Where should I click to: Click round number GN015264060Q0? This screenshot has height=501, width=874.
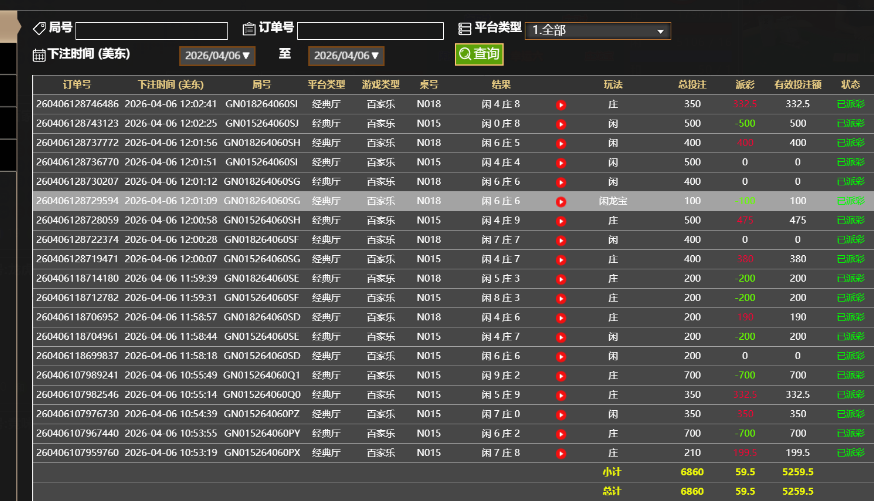(262, 395)
